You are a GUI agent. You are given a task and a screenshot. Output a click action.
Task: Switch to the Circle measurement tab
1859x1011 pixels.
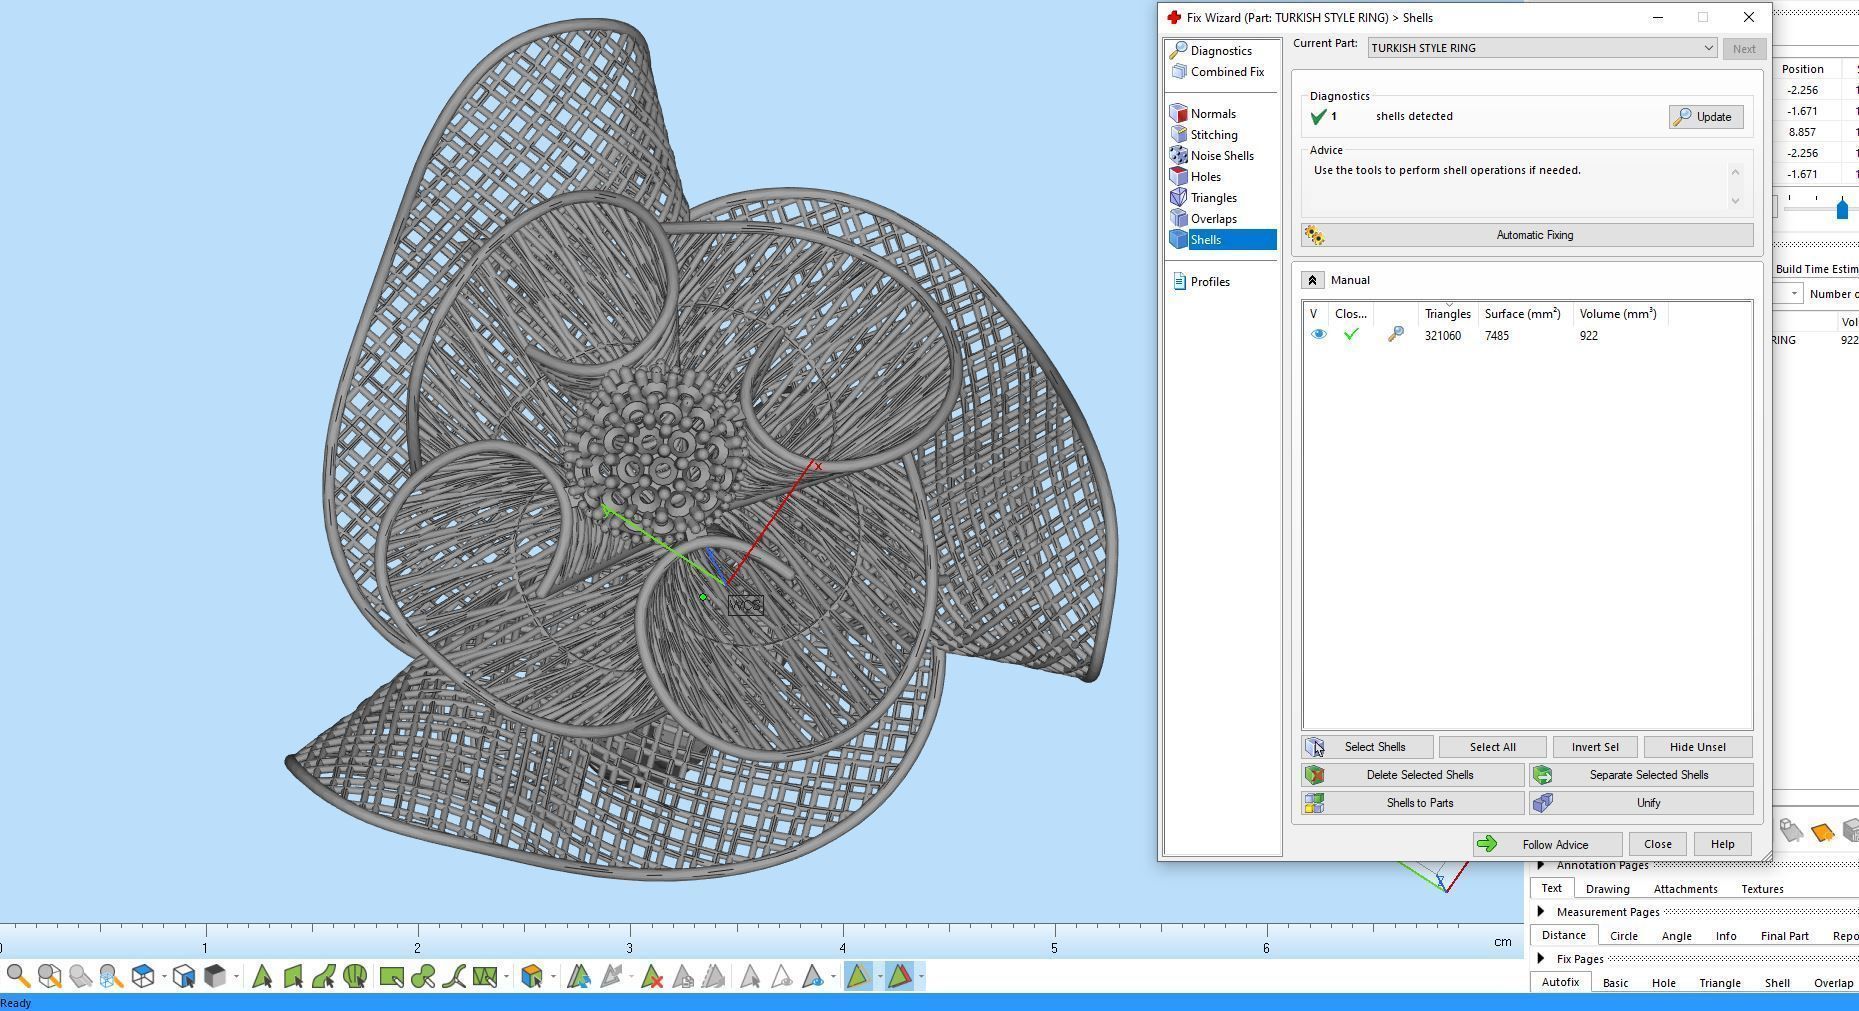point(1623,936)
